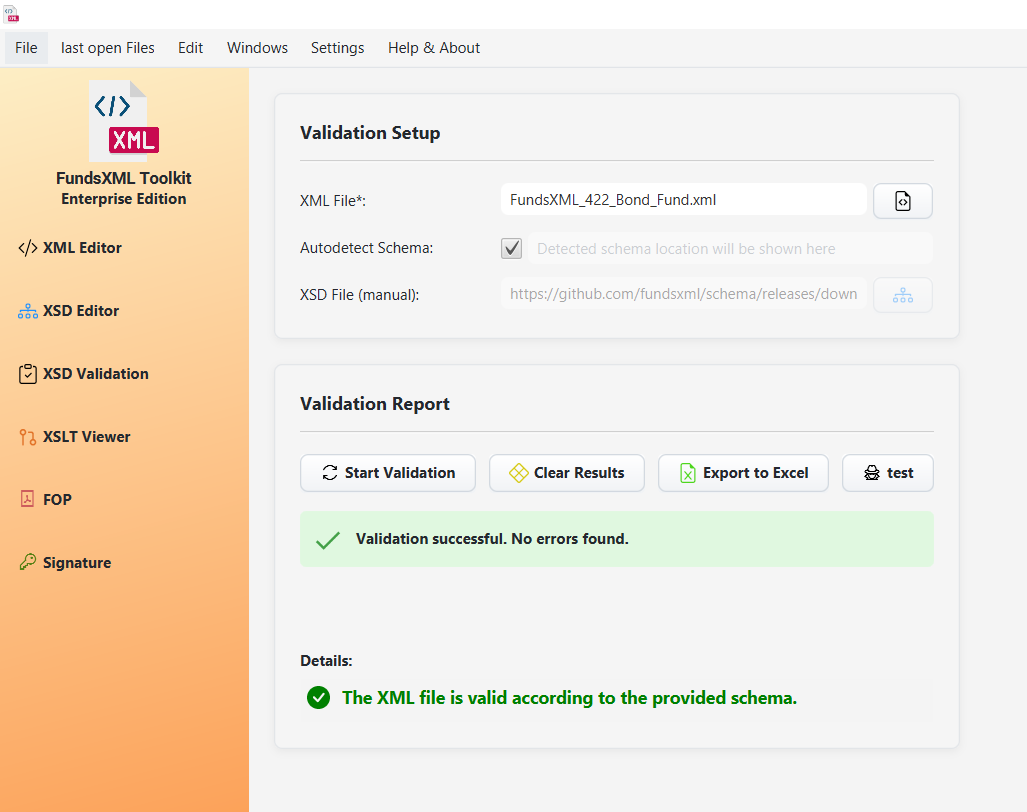The image size is (1027, 812).
Task: Open the Signature section
Action: point(65,563)
